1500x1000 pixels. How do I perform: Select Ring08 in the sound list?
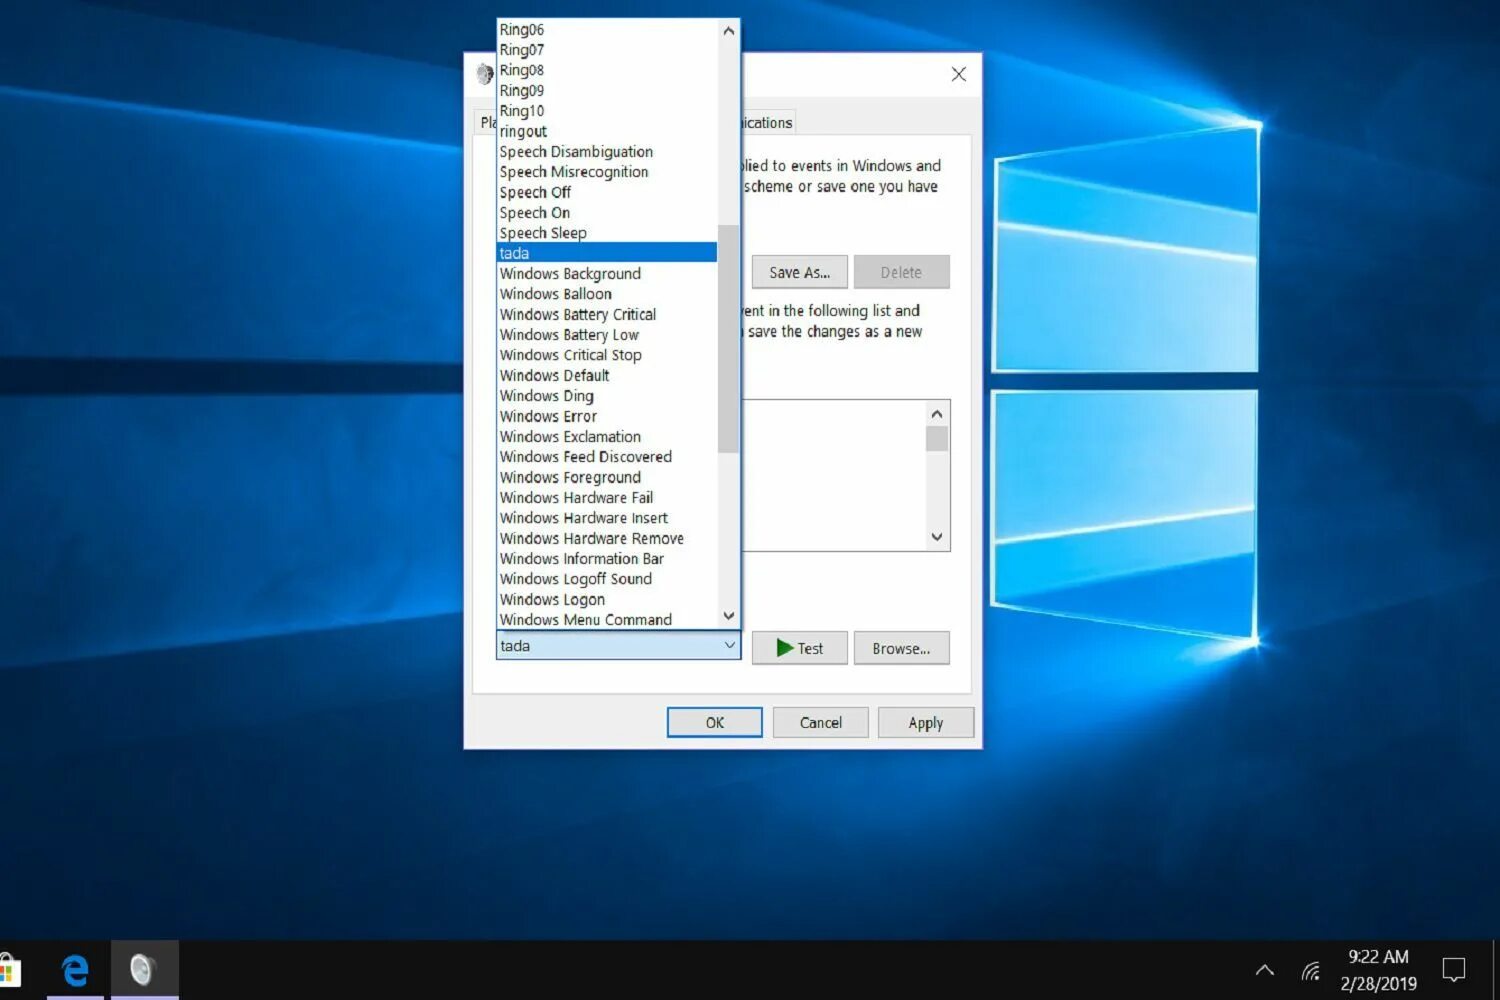click(x=607, y=70)
